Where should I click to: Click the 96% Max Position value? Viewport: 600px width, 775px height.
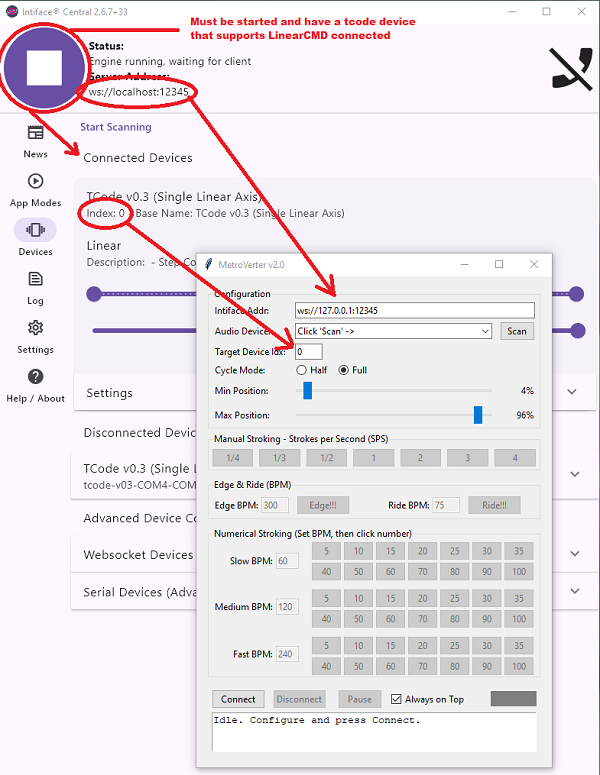[525, 415]
